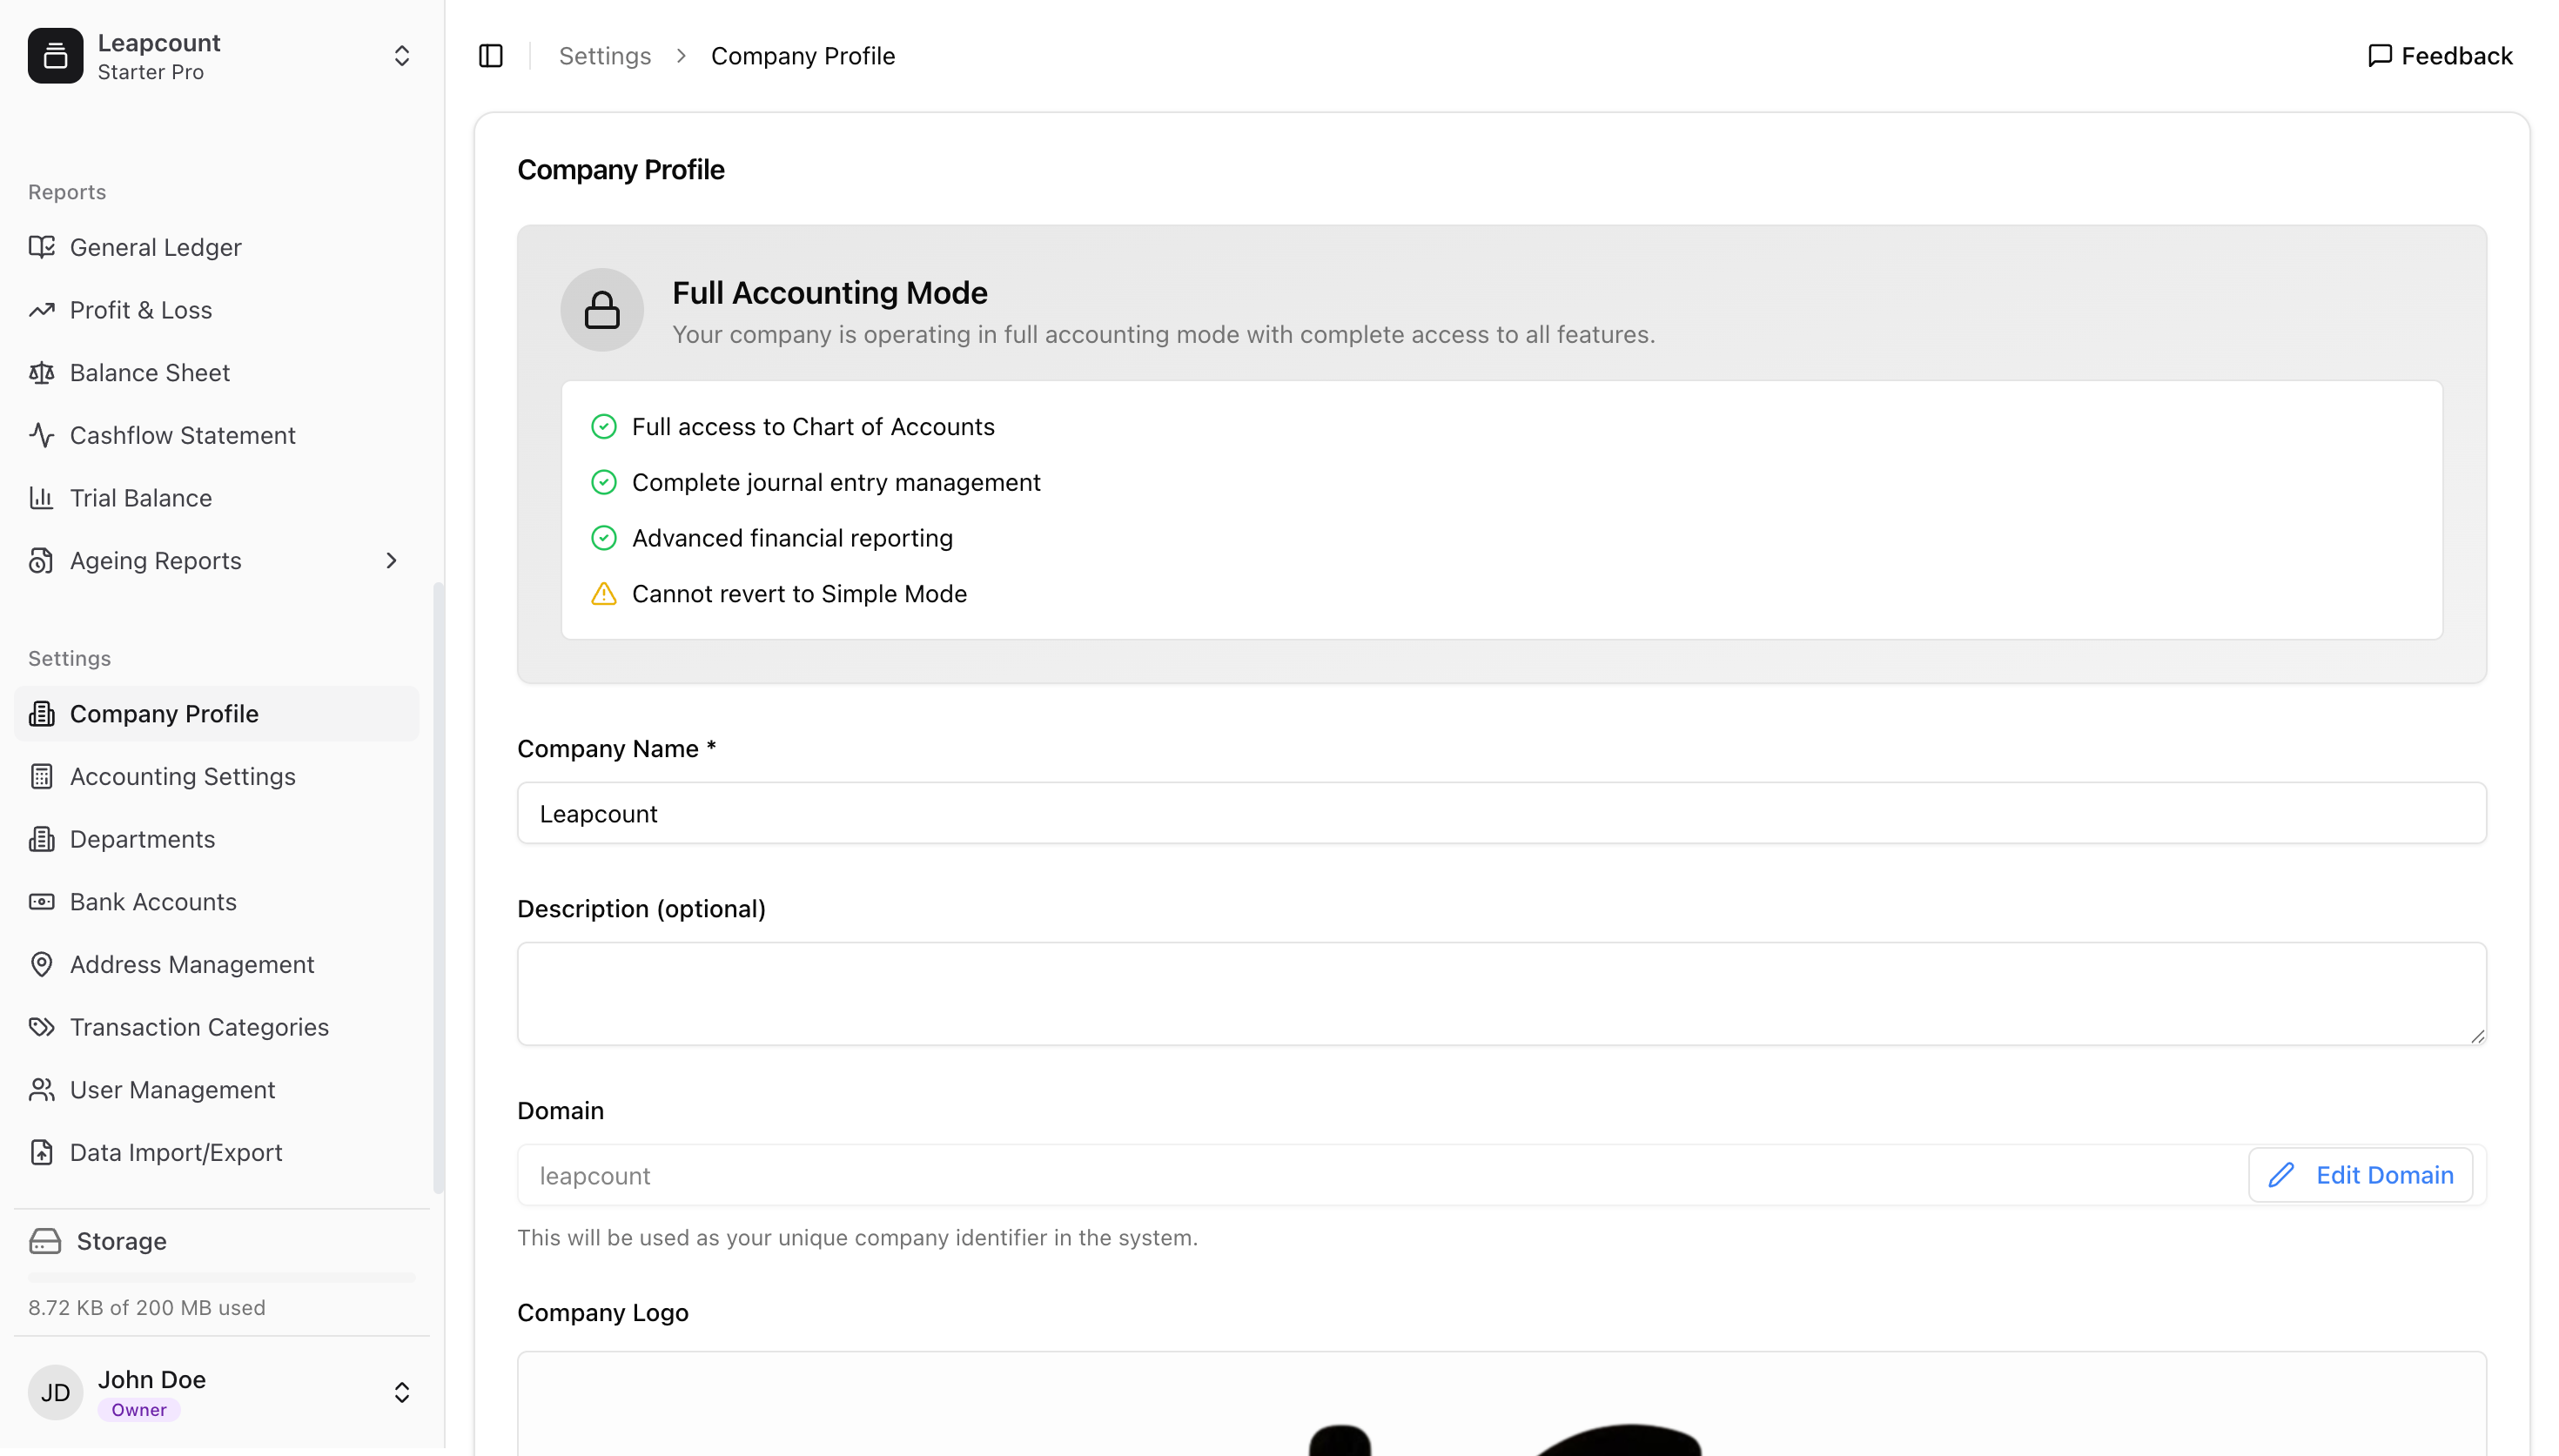Click warning icon beside Cannot revert message

pos(603,594)
